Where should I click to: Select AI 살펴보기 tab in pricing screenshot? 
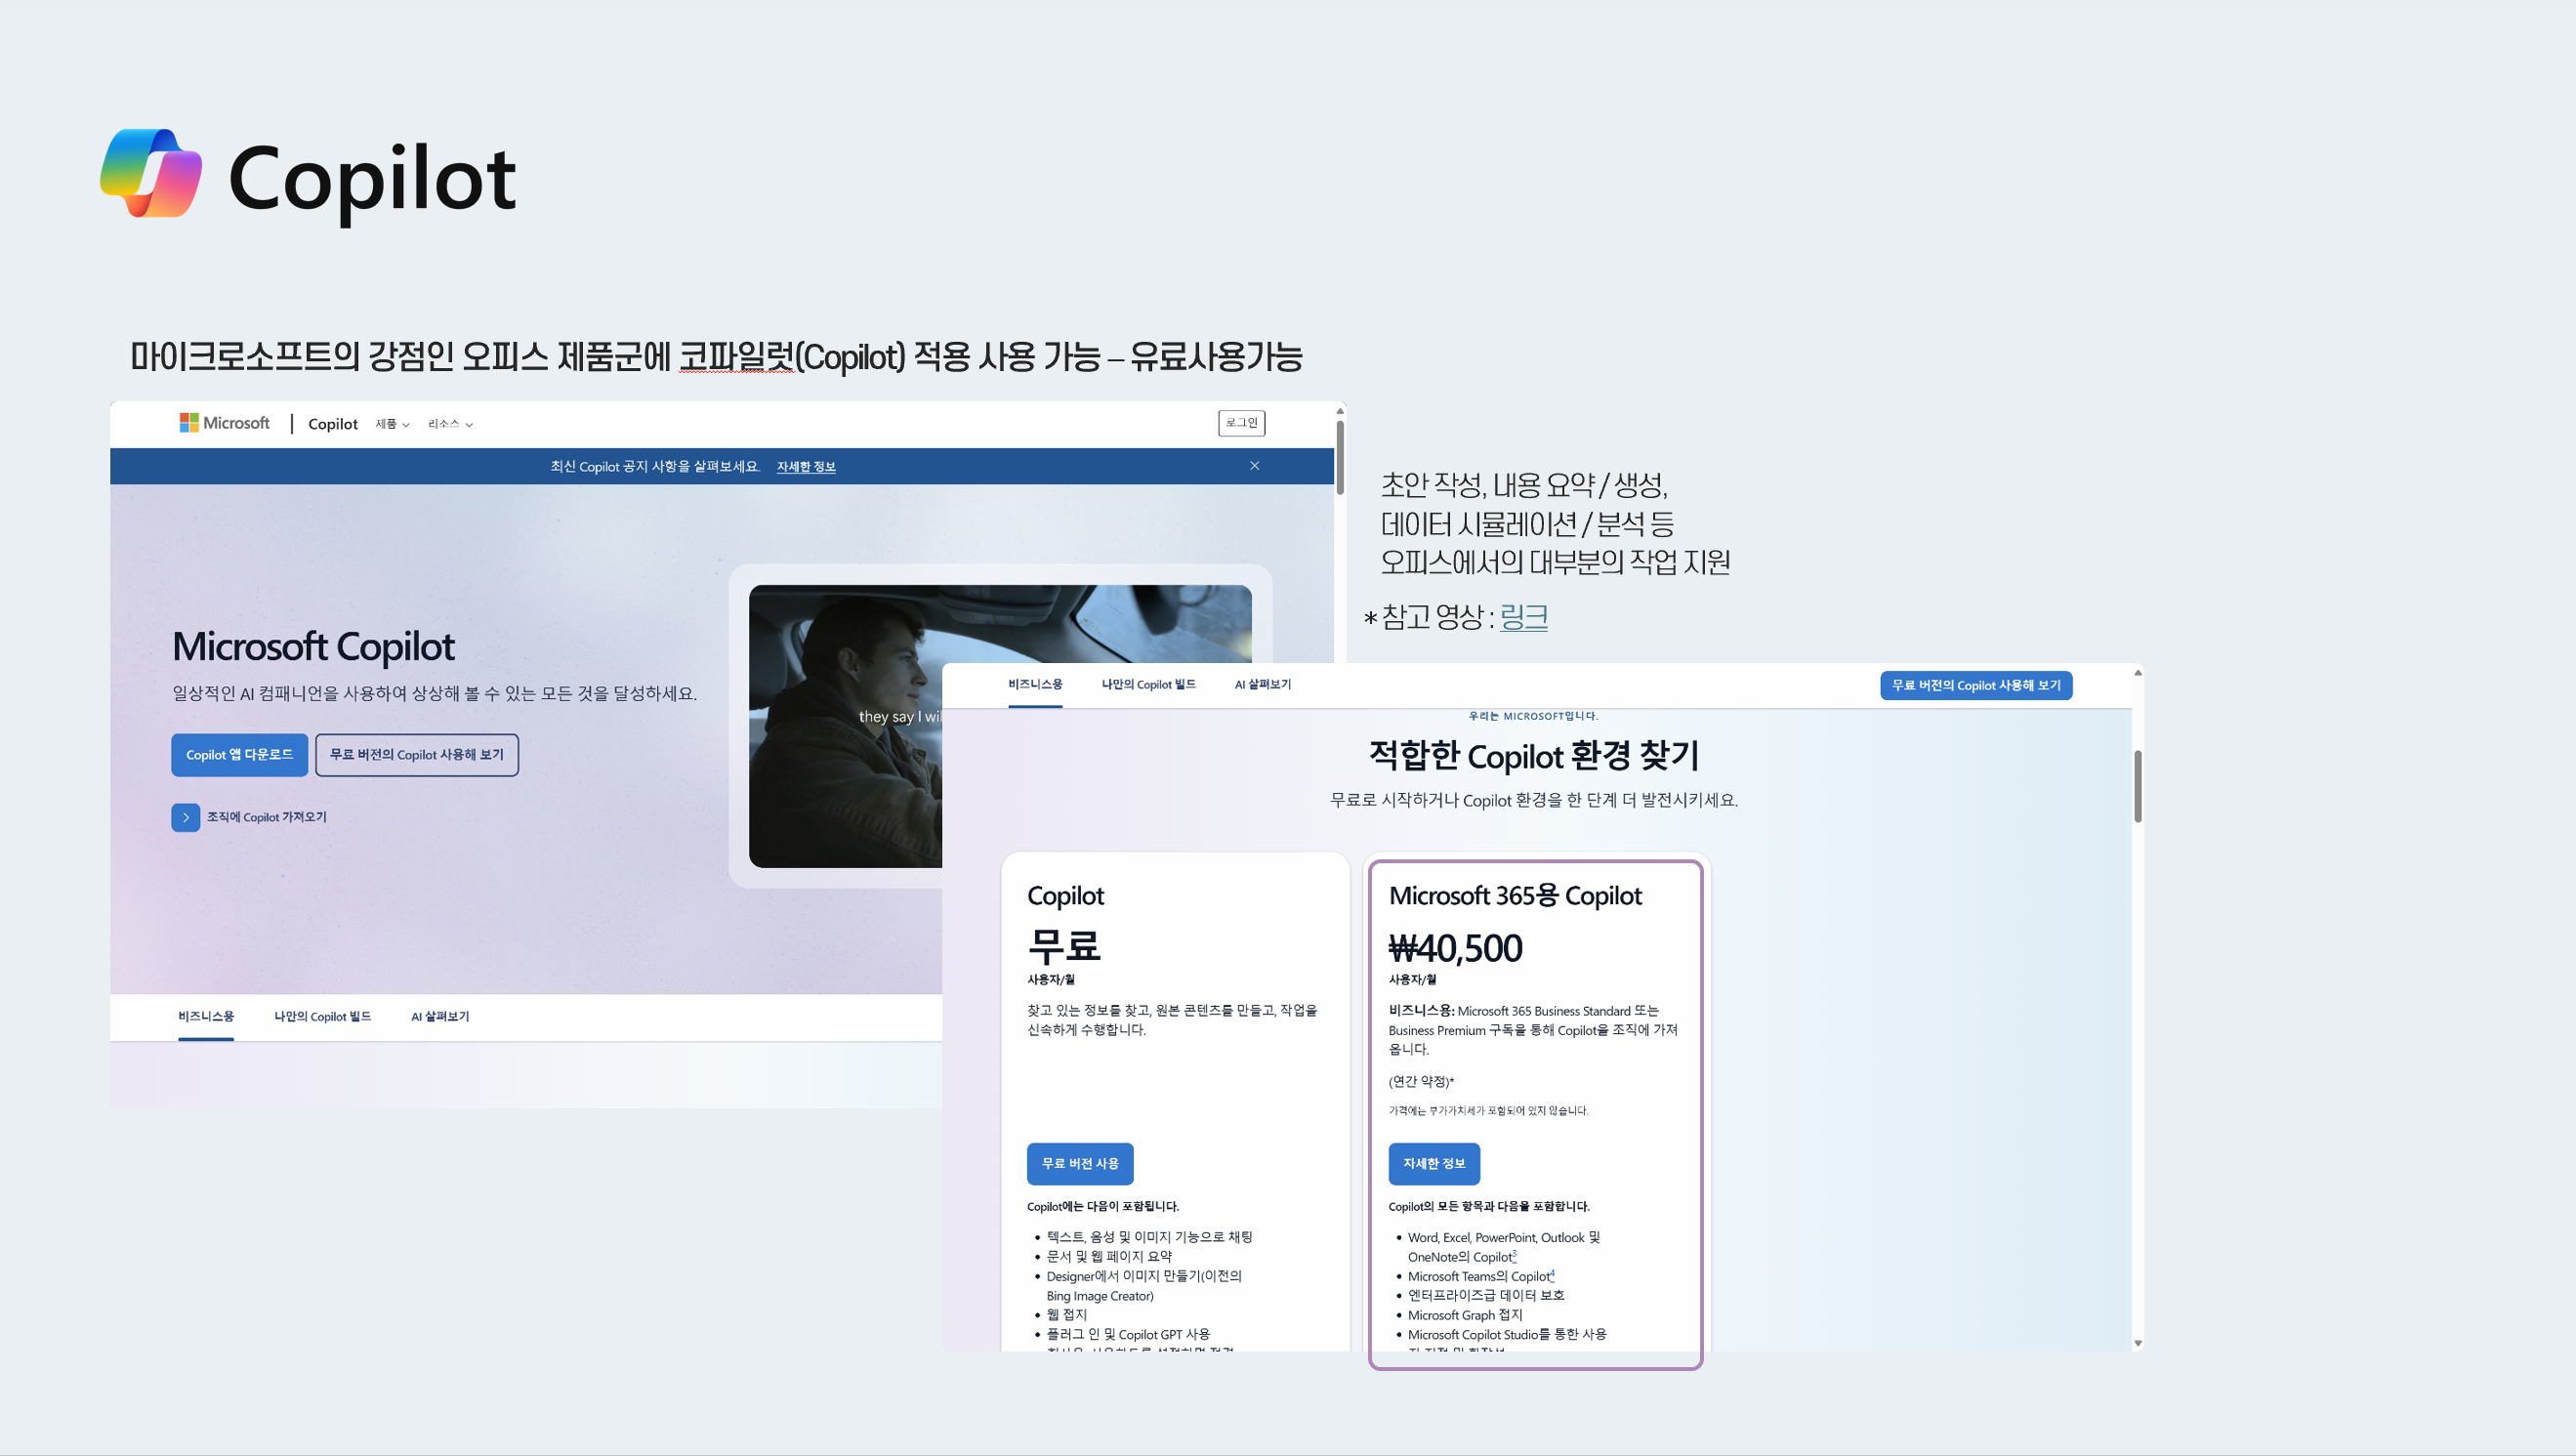[1262, 684]
